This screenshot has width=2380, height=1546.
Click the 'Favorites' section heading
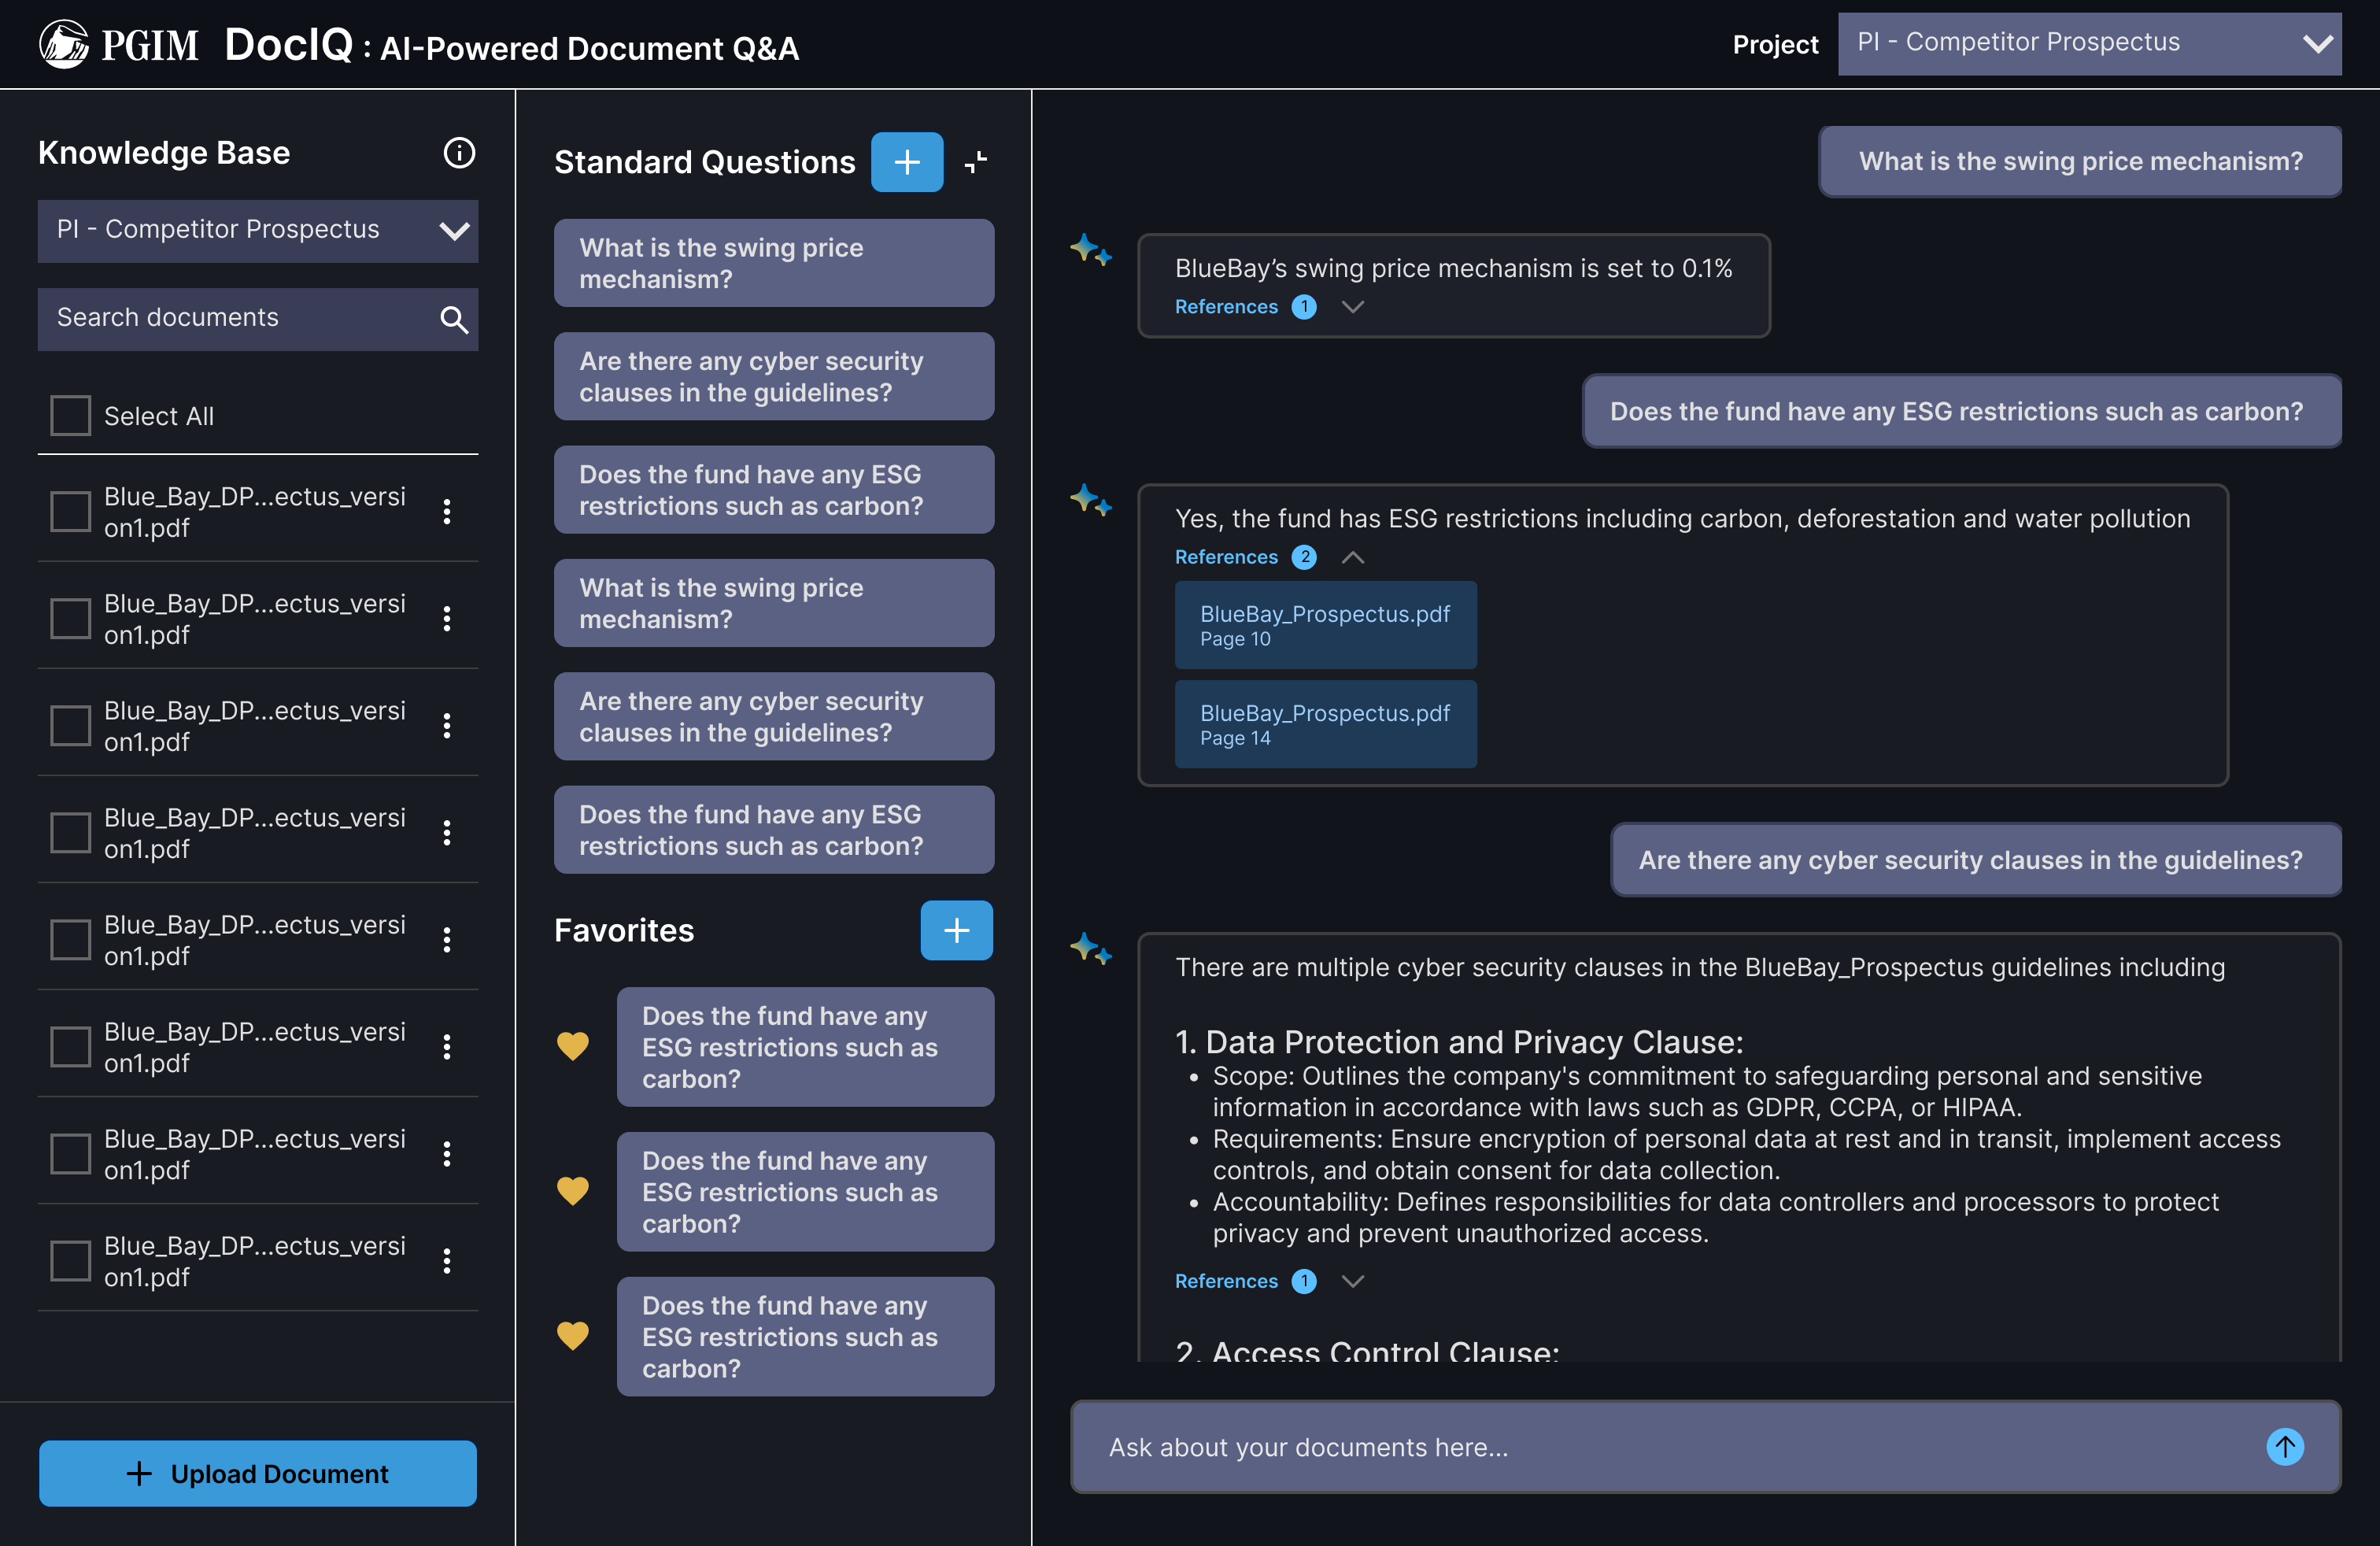[x=624, y=930]
